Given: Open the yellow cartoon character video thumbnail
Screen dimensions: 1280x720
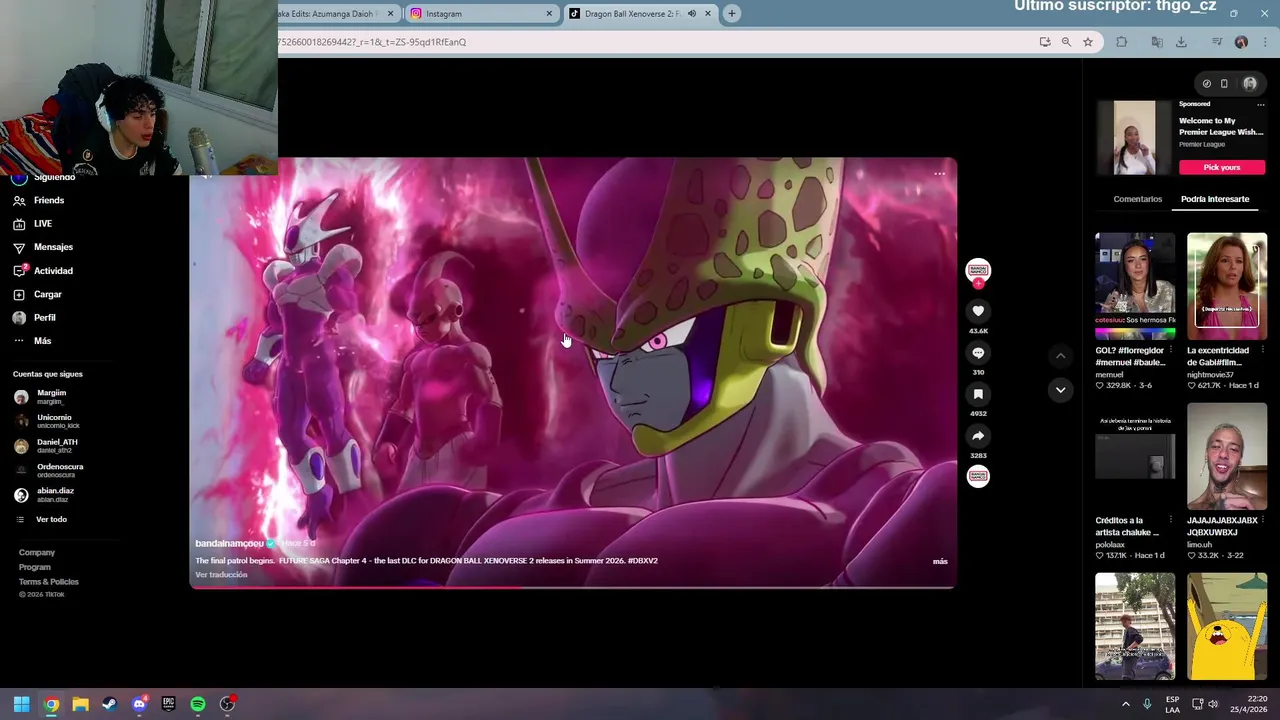Looking at the screenshot, I should 1227,626.
